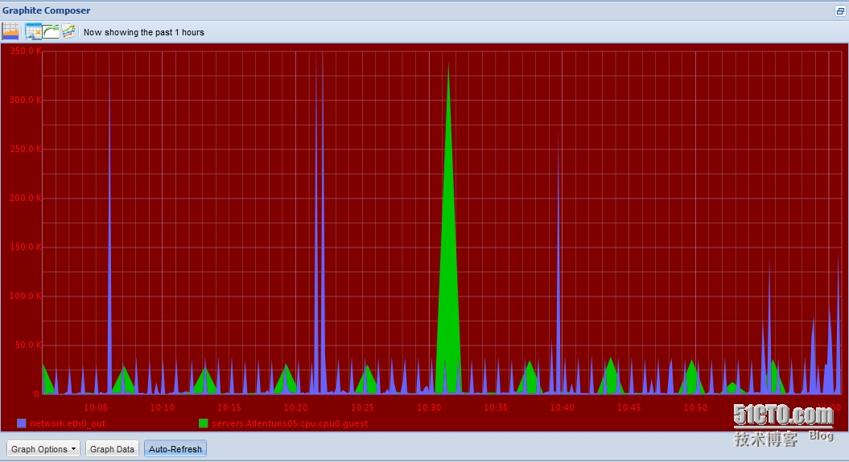Click the servers cpu.cpu0.guest legend label

click(290, 424)
